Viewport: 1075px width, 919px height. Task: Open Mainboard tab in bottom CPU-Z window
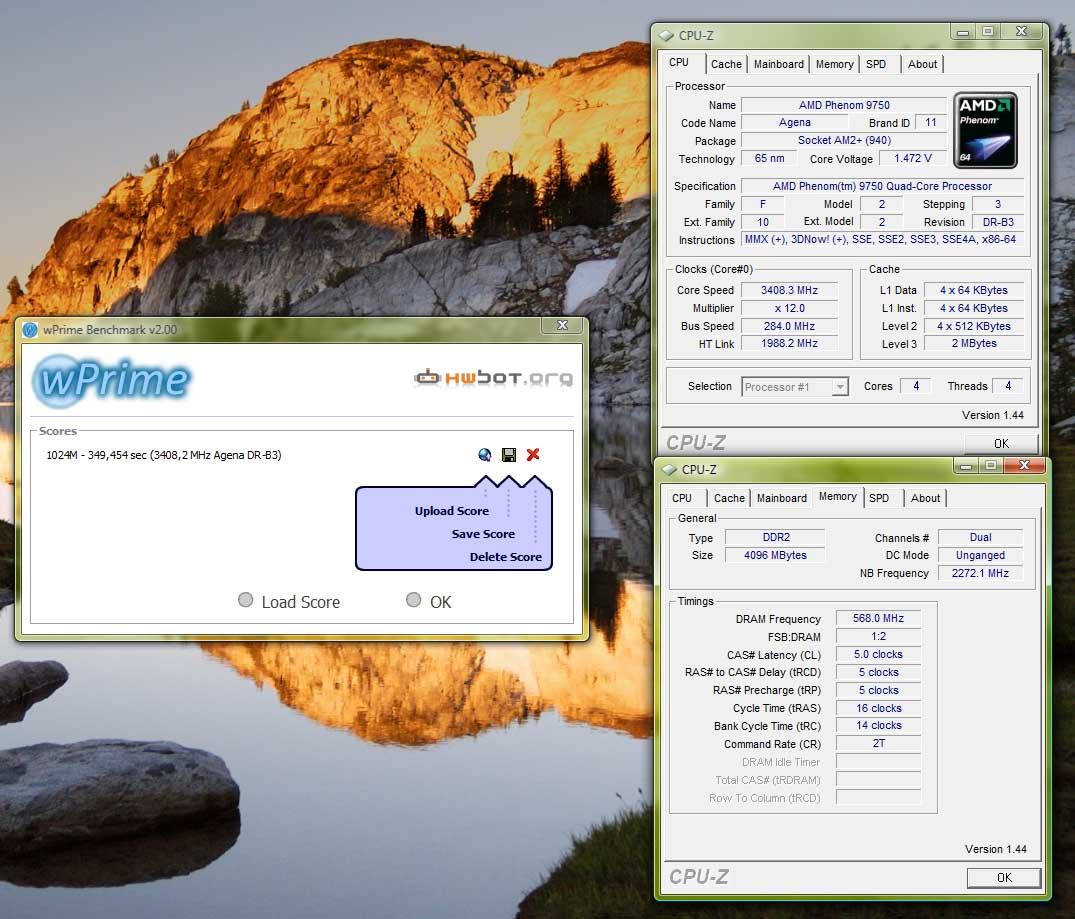(782, 498)
